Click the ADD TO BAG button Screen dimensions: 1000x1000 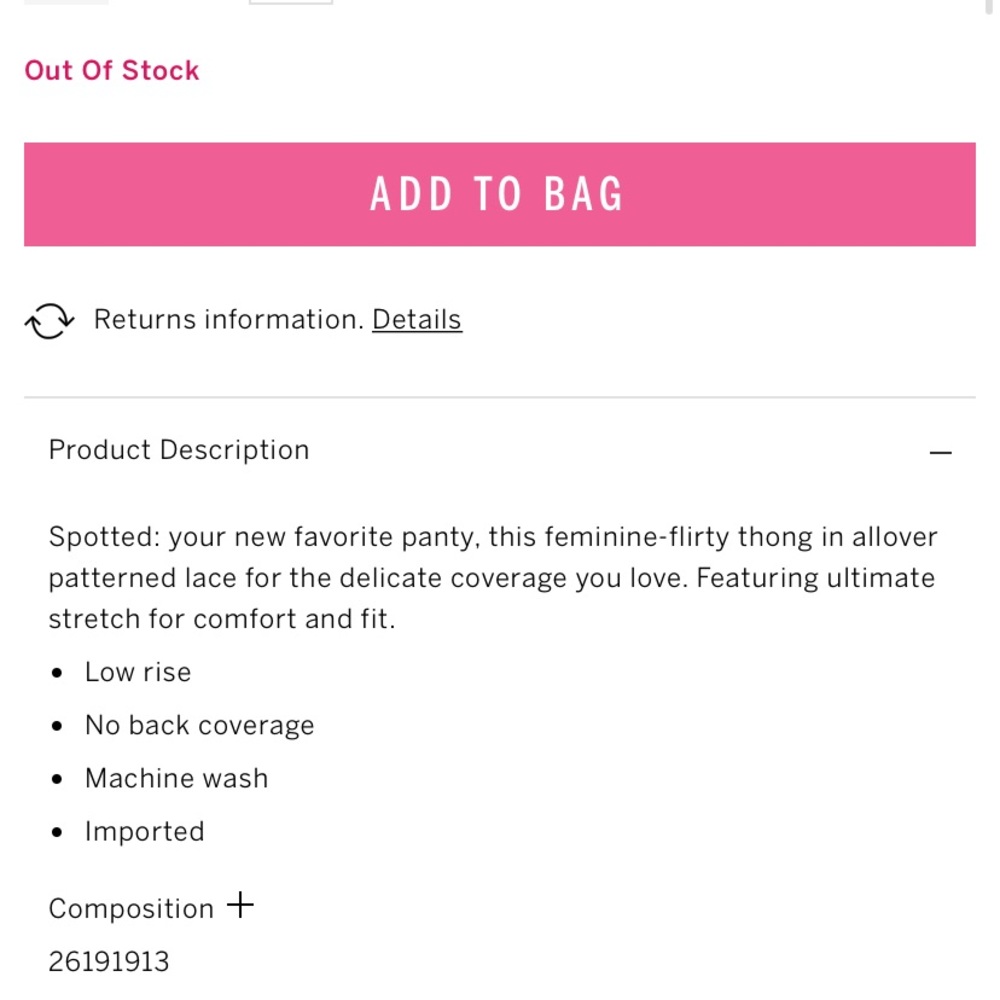tap(499, 194)
